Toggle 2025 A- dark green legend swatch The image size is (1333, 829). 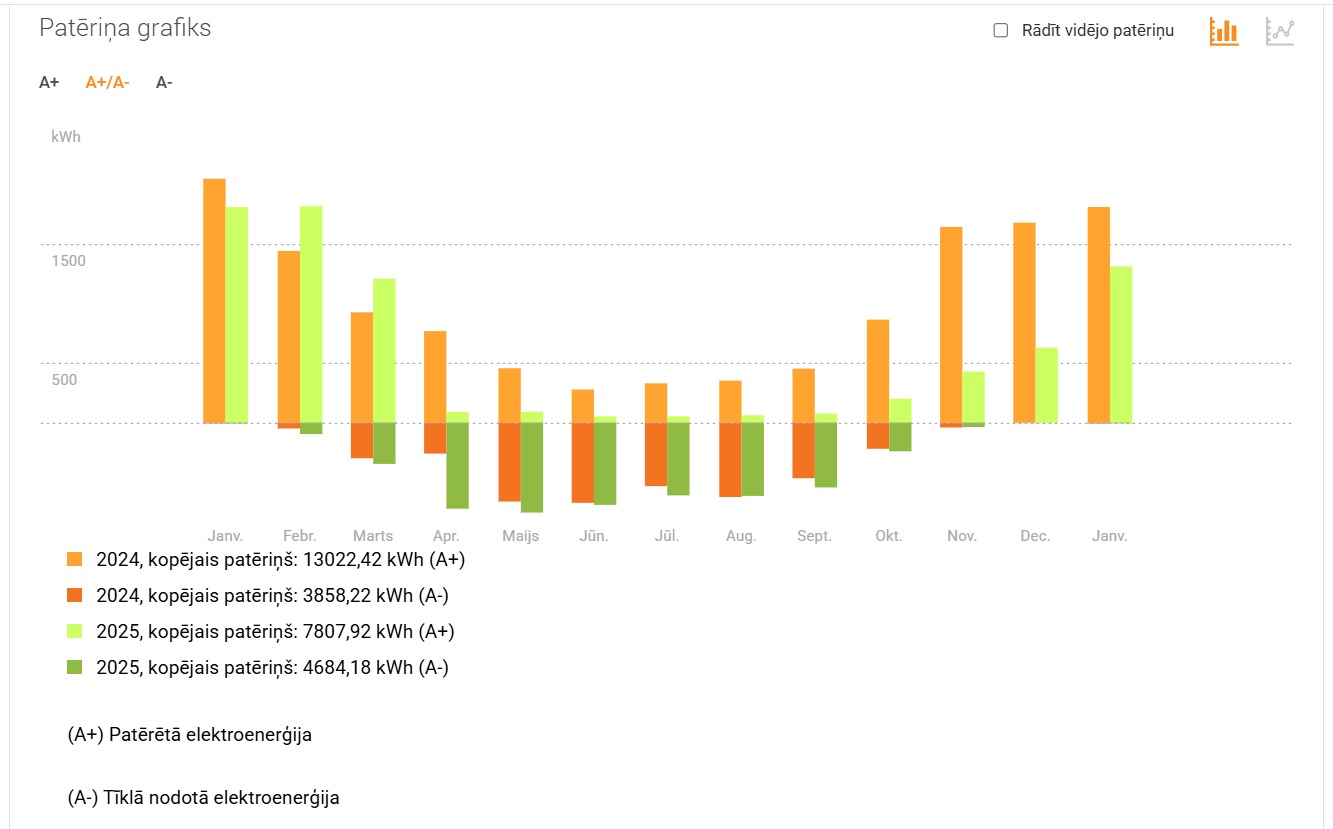75,668
